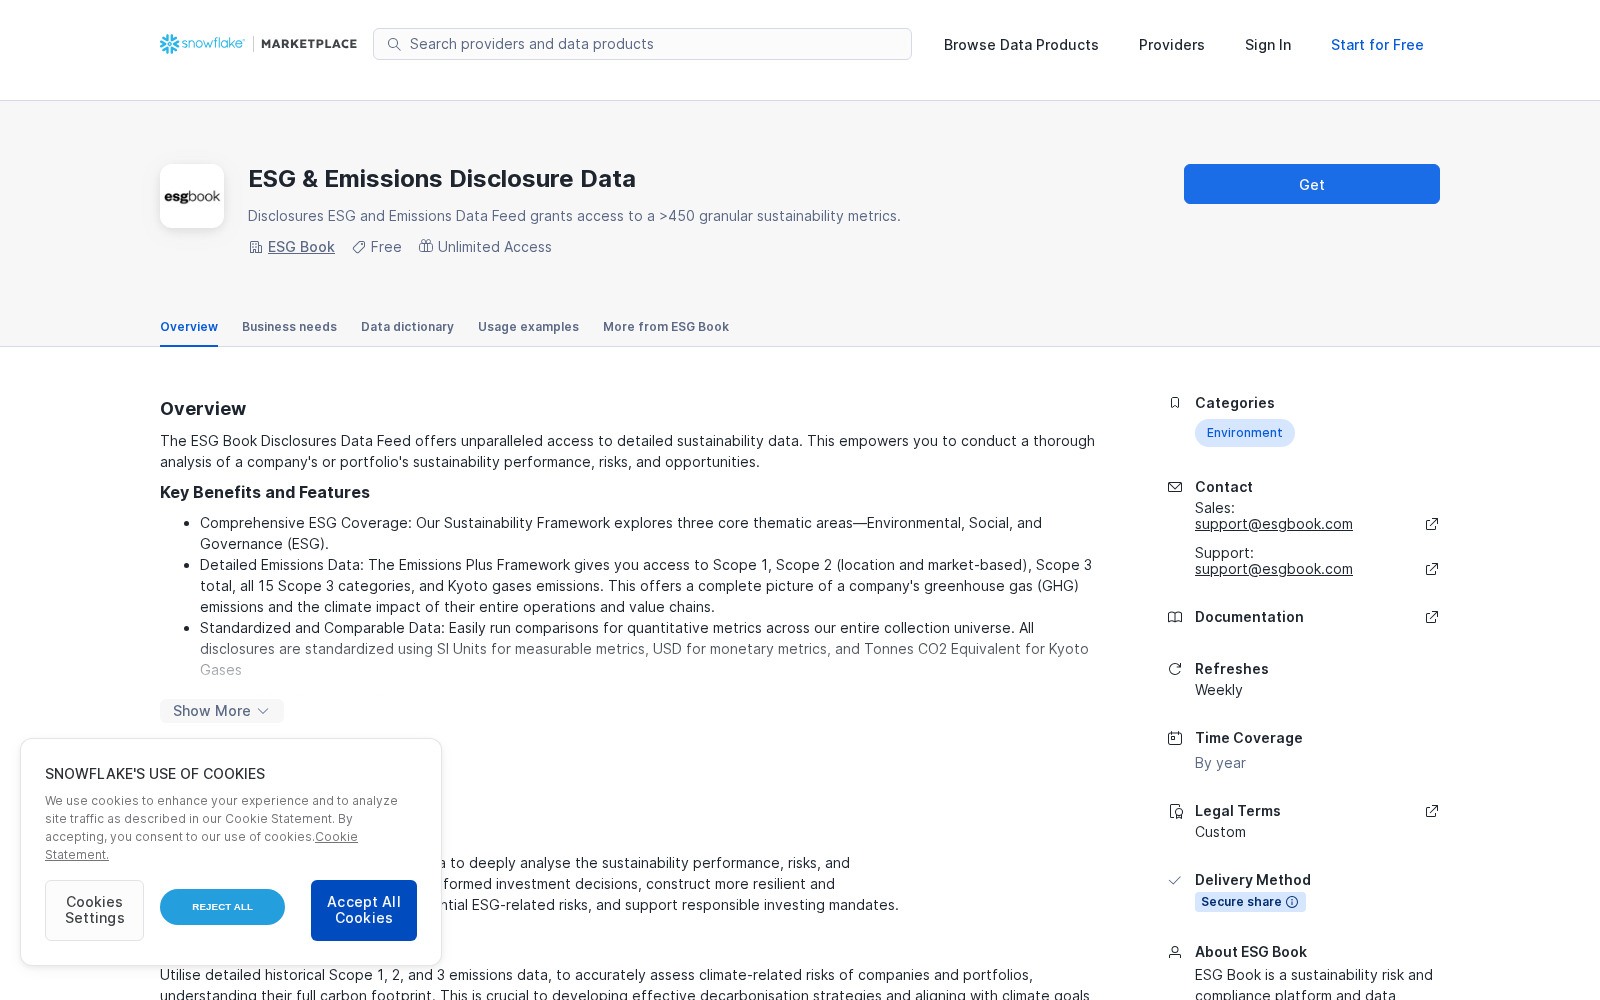Click the price tag icon beside Free
Image resolution: width=1600 pixels, height=1000 pixels.
(x=359, y=247)
